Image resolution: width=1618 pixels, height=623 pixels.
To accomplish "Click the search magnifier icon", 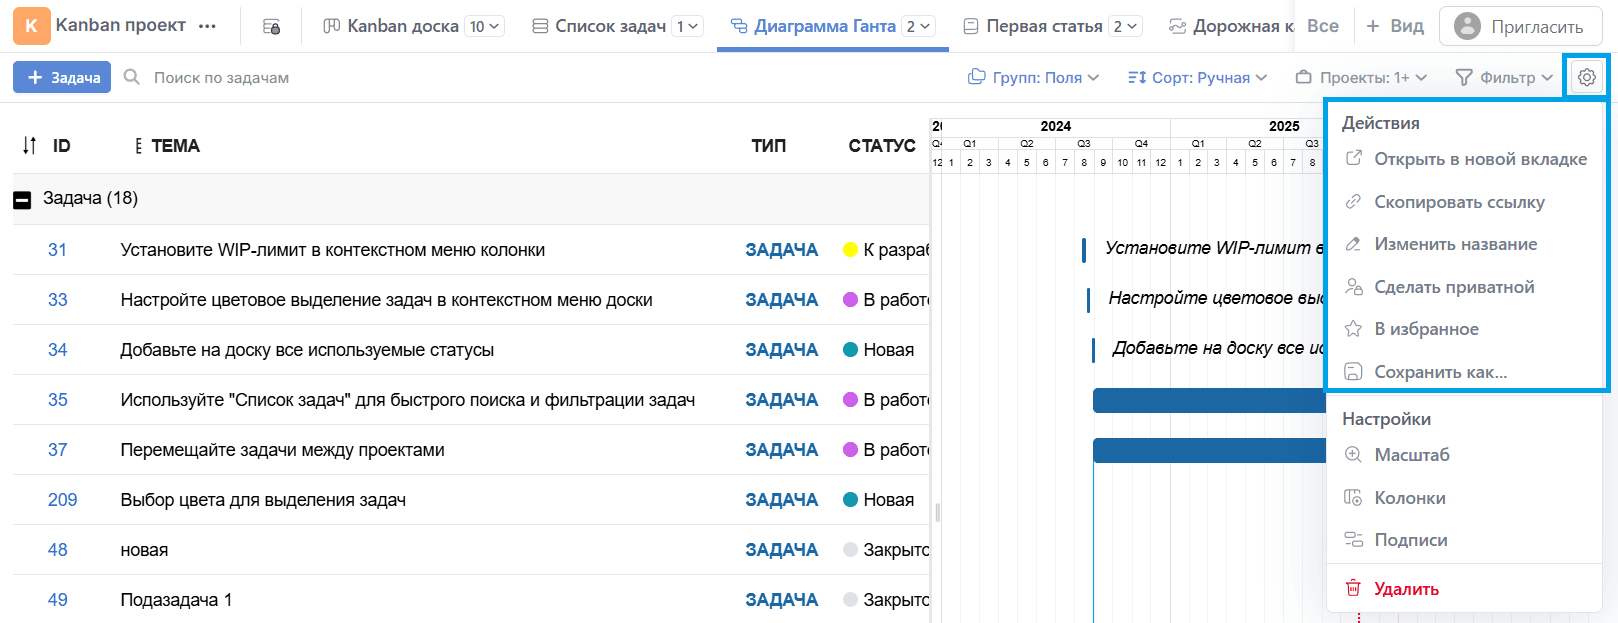I will tap(132, 77).
